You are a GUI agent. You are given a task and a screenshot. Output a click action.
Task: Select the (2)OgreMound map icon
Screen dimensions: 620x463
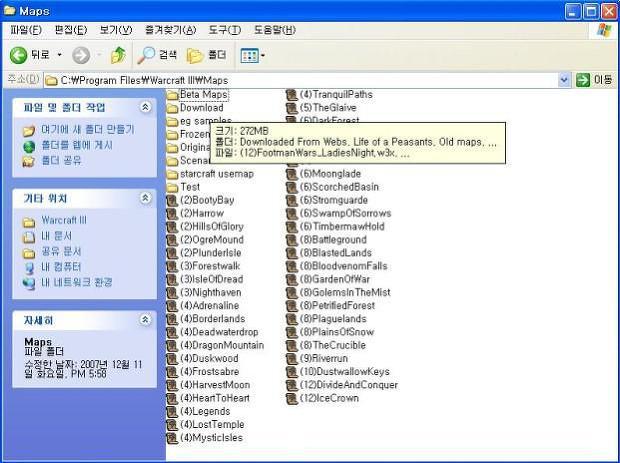[x=172, y=240]
